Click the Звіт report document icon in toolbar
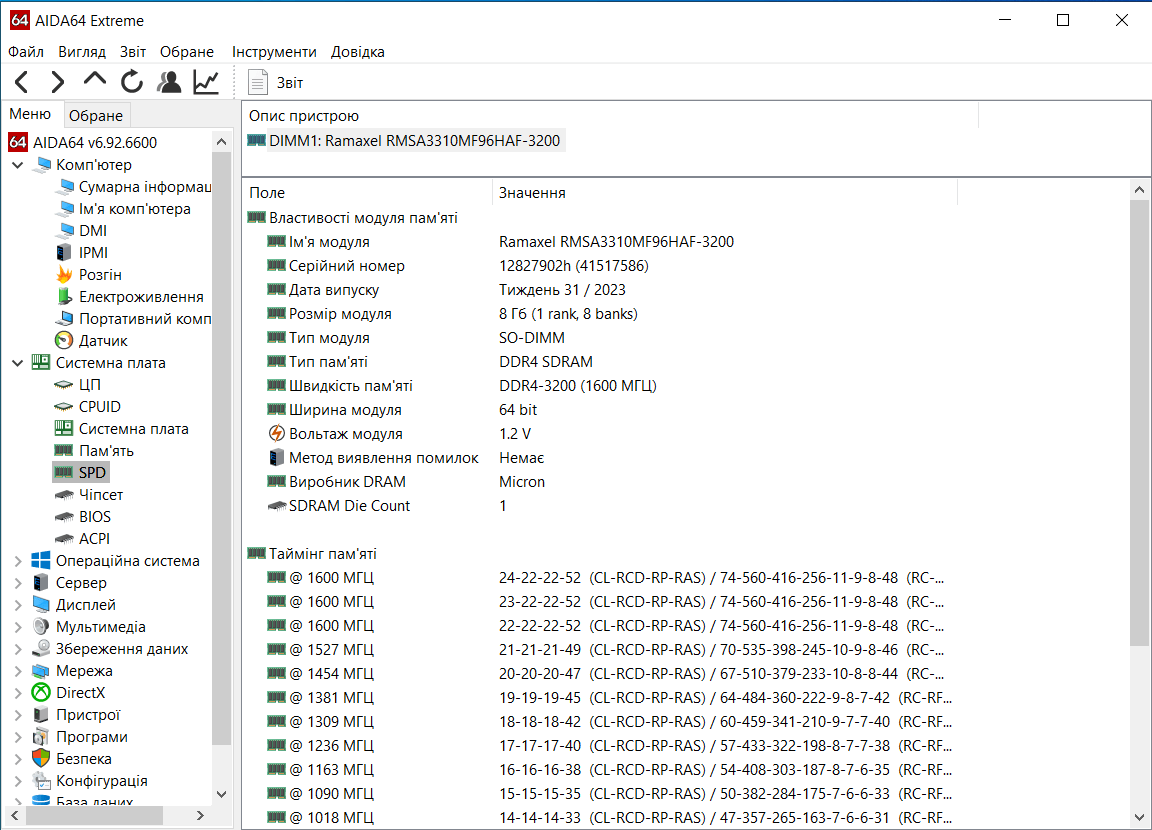The width and height of the screenshot is (1152, 830). (257, 82)
